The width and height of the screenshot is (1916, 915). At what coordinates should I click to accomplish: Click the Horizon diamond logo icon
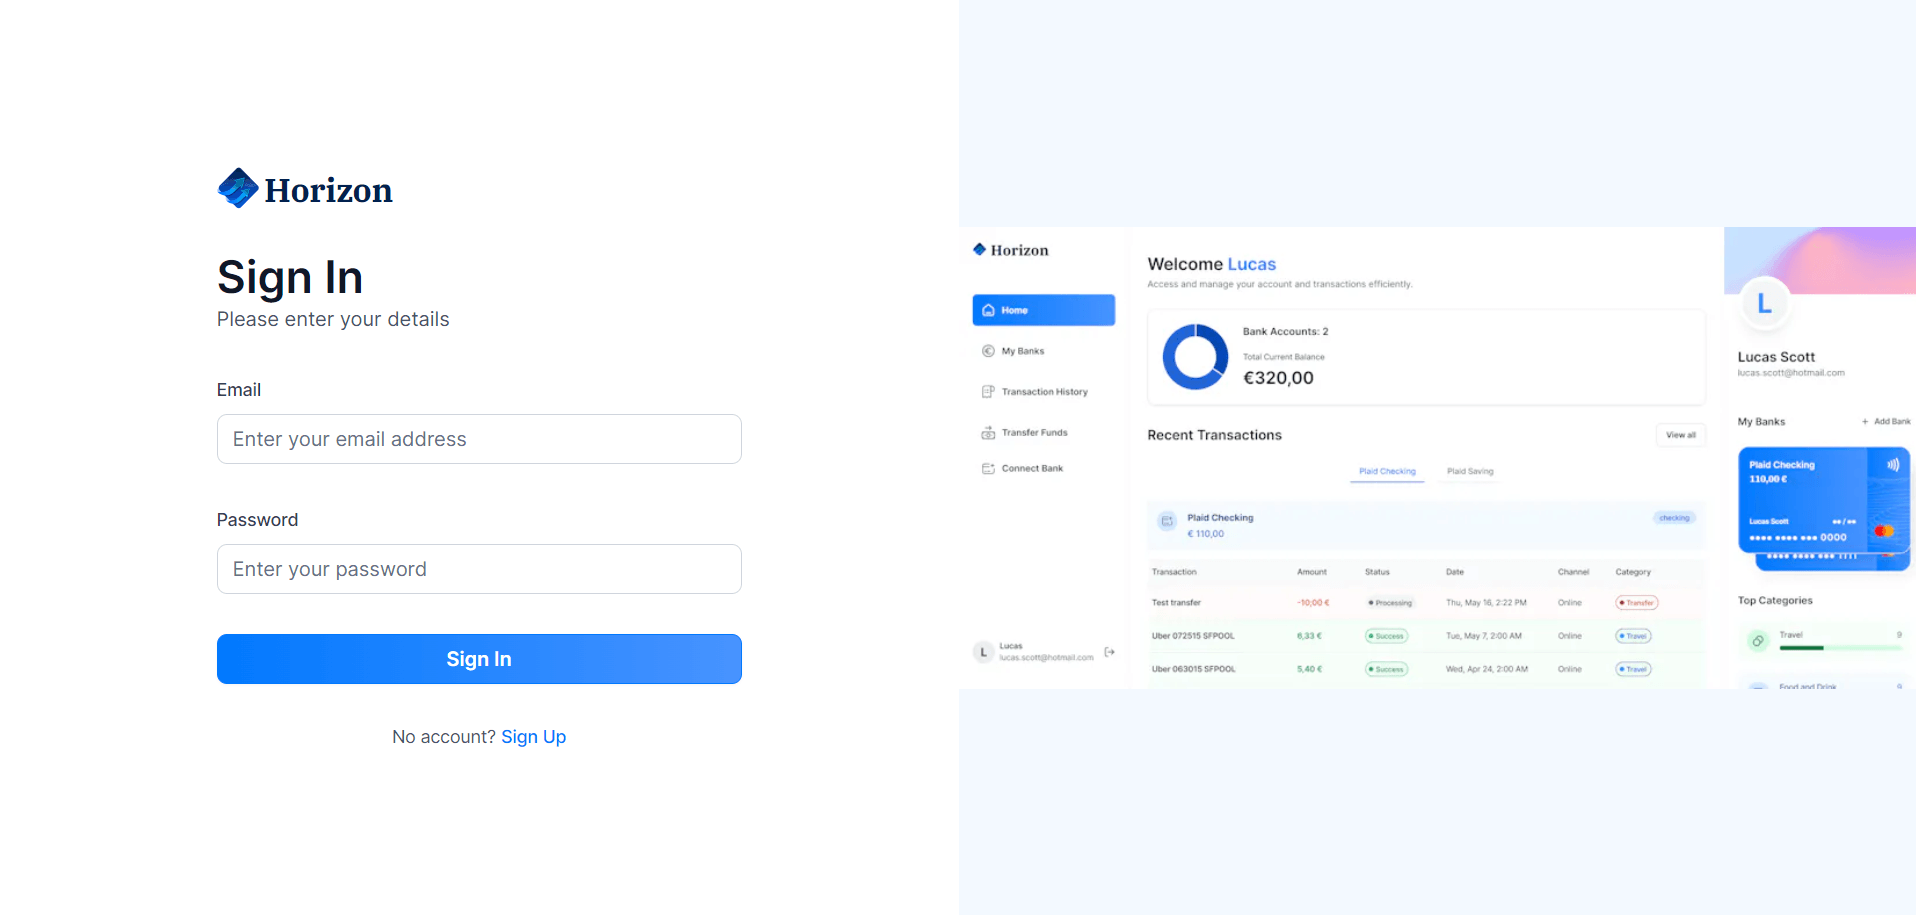click(238, 188)
